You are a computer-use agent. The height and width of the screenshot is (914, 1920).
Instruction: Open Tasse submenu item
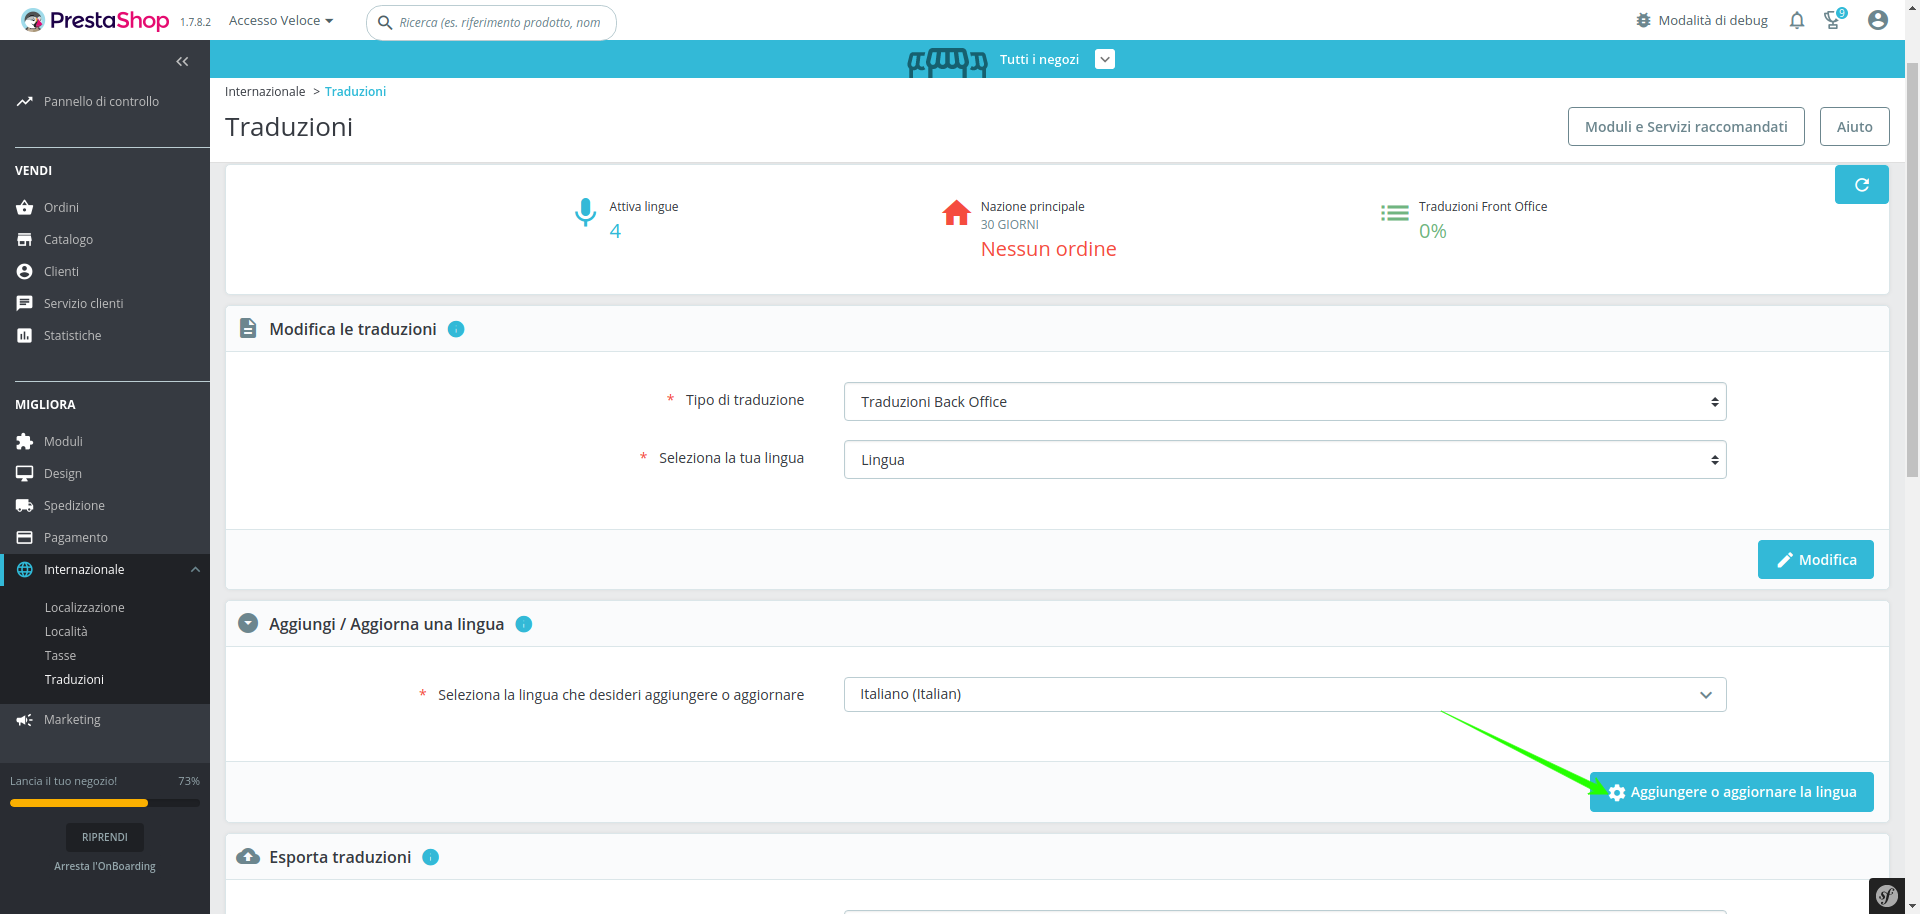(60, 655)
